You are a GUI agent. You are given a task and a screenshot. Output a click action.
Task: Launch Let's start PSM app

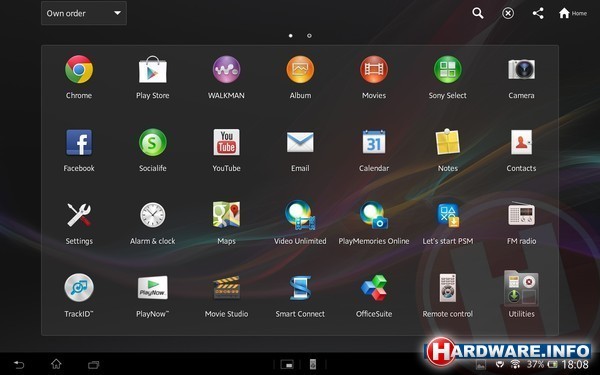[448, 215]
